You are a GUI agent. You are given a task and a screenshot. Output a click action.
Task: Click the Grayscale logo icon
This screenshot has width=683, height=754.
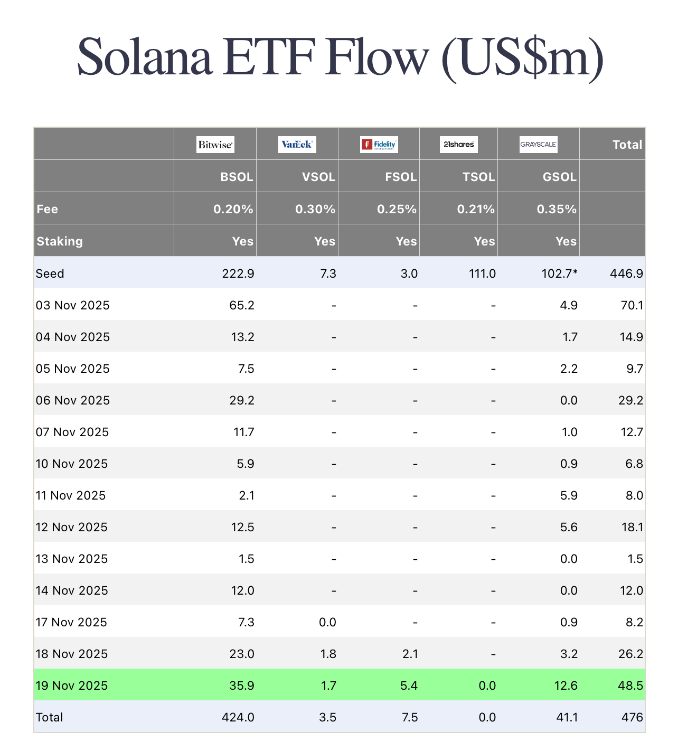click(538, 145)
